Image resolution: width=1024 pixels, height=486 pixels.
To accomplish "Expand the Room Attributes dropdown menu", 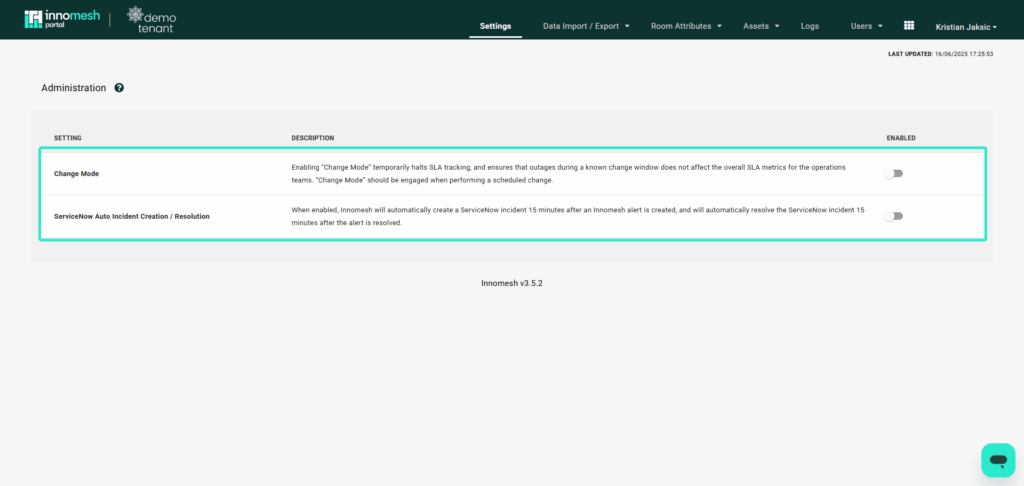I will [x=686, y=26].
